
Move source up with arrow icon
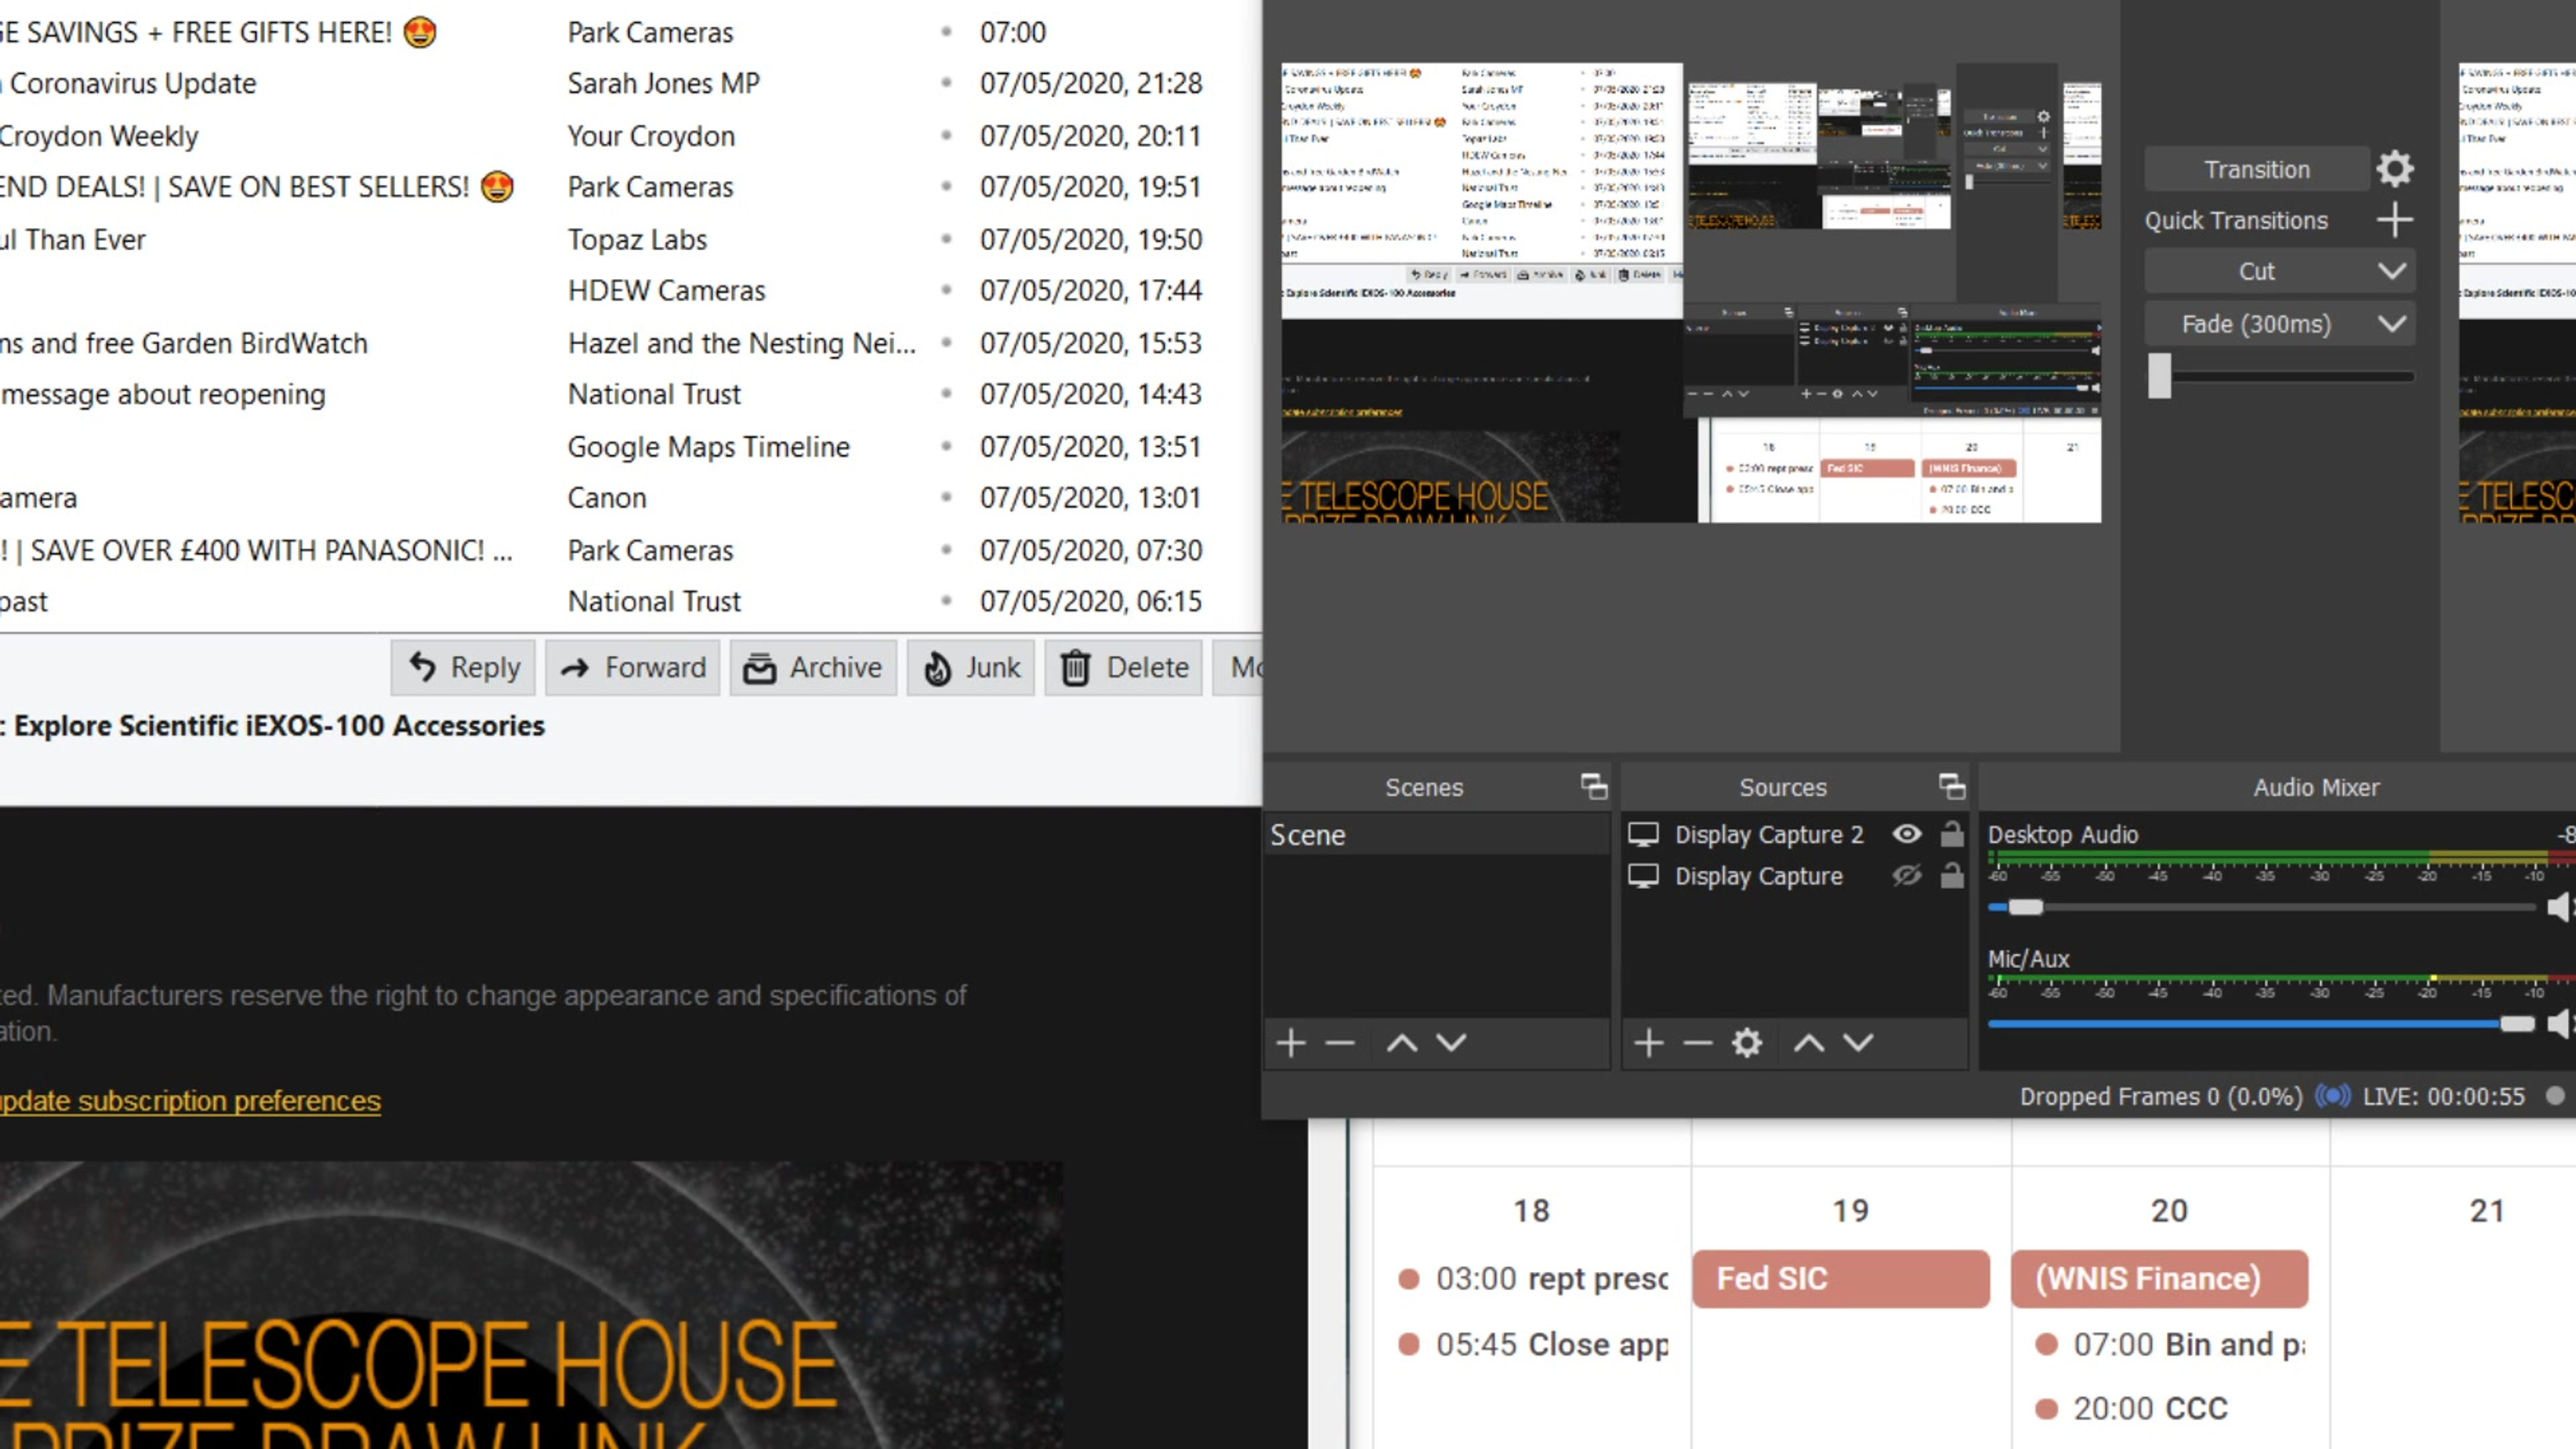[1809, 1043]
